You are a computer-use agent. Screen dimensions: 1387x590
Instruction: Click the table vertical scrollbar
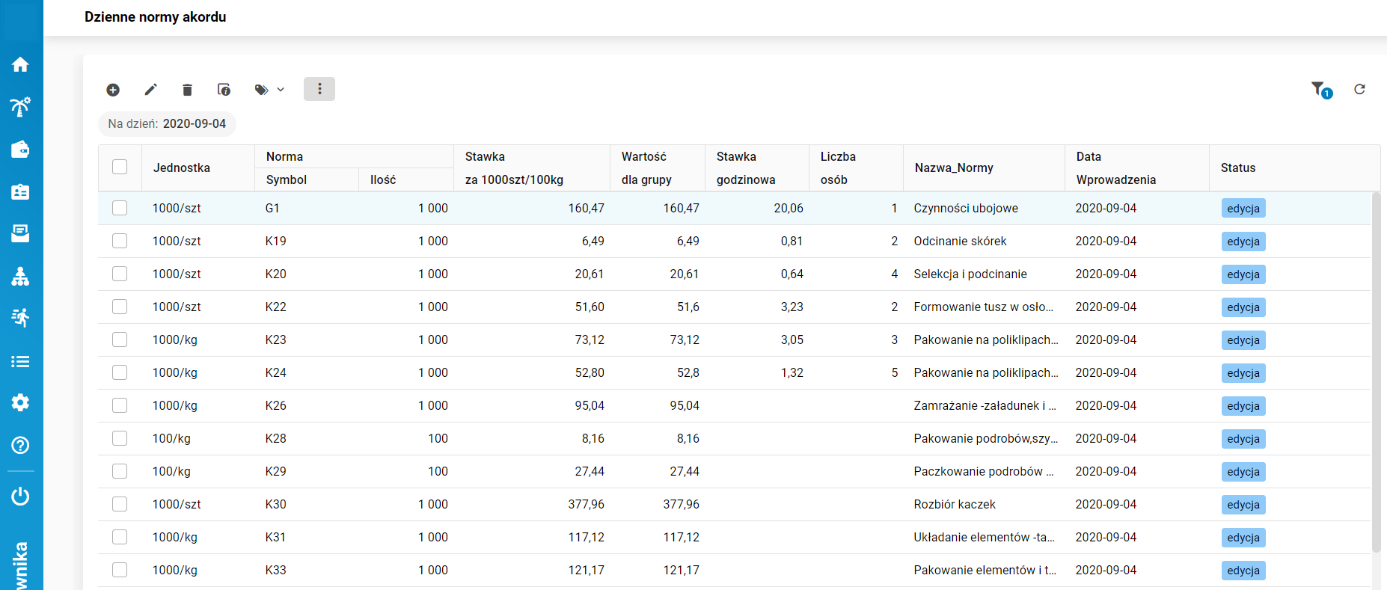pos(1376,370)
